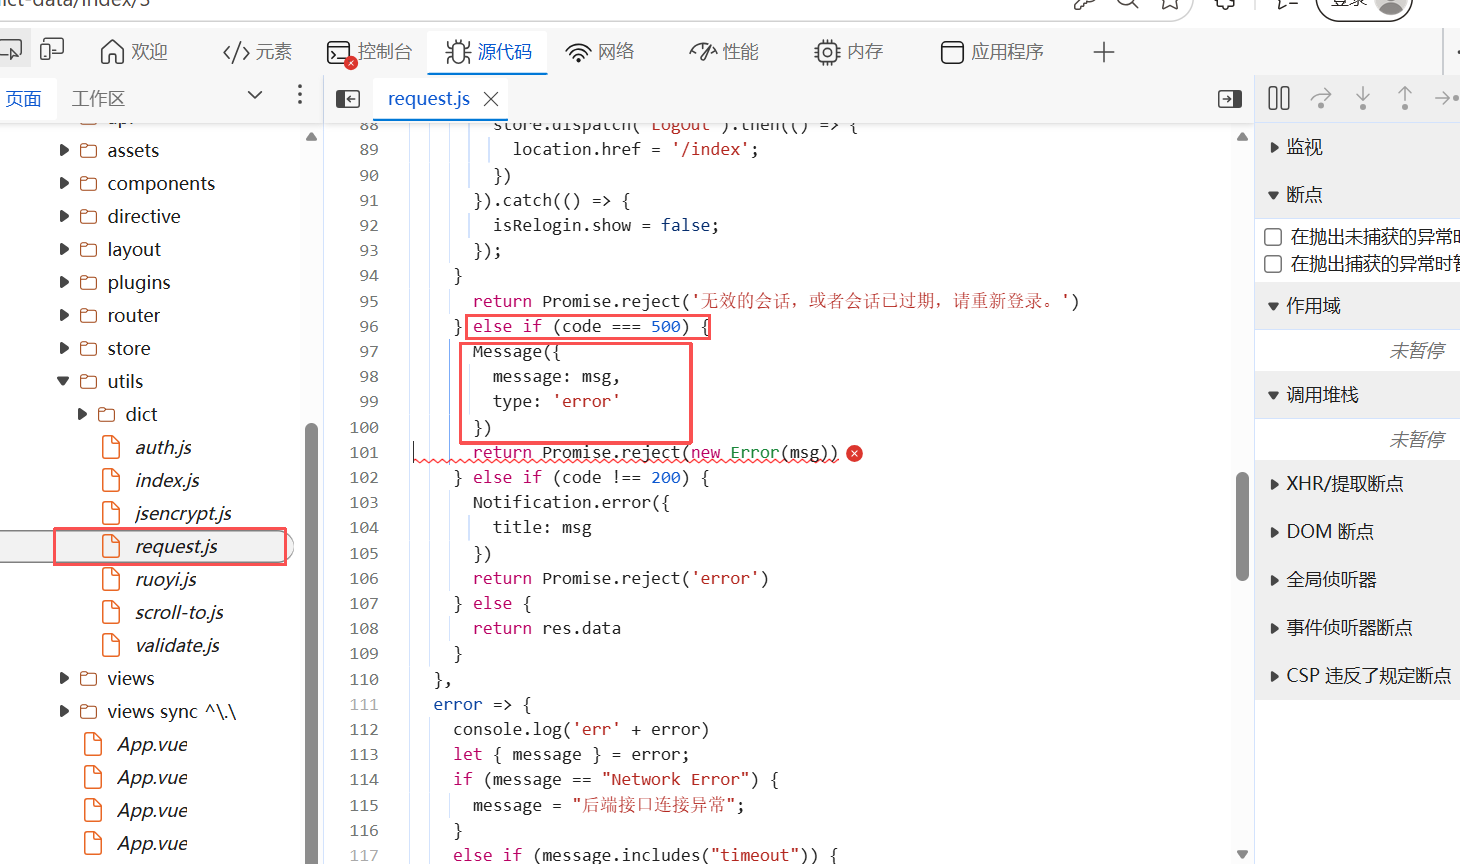Click the file tree vertical scrollbar thumb
1460x864 pixels.
click(311, 644)
